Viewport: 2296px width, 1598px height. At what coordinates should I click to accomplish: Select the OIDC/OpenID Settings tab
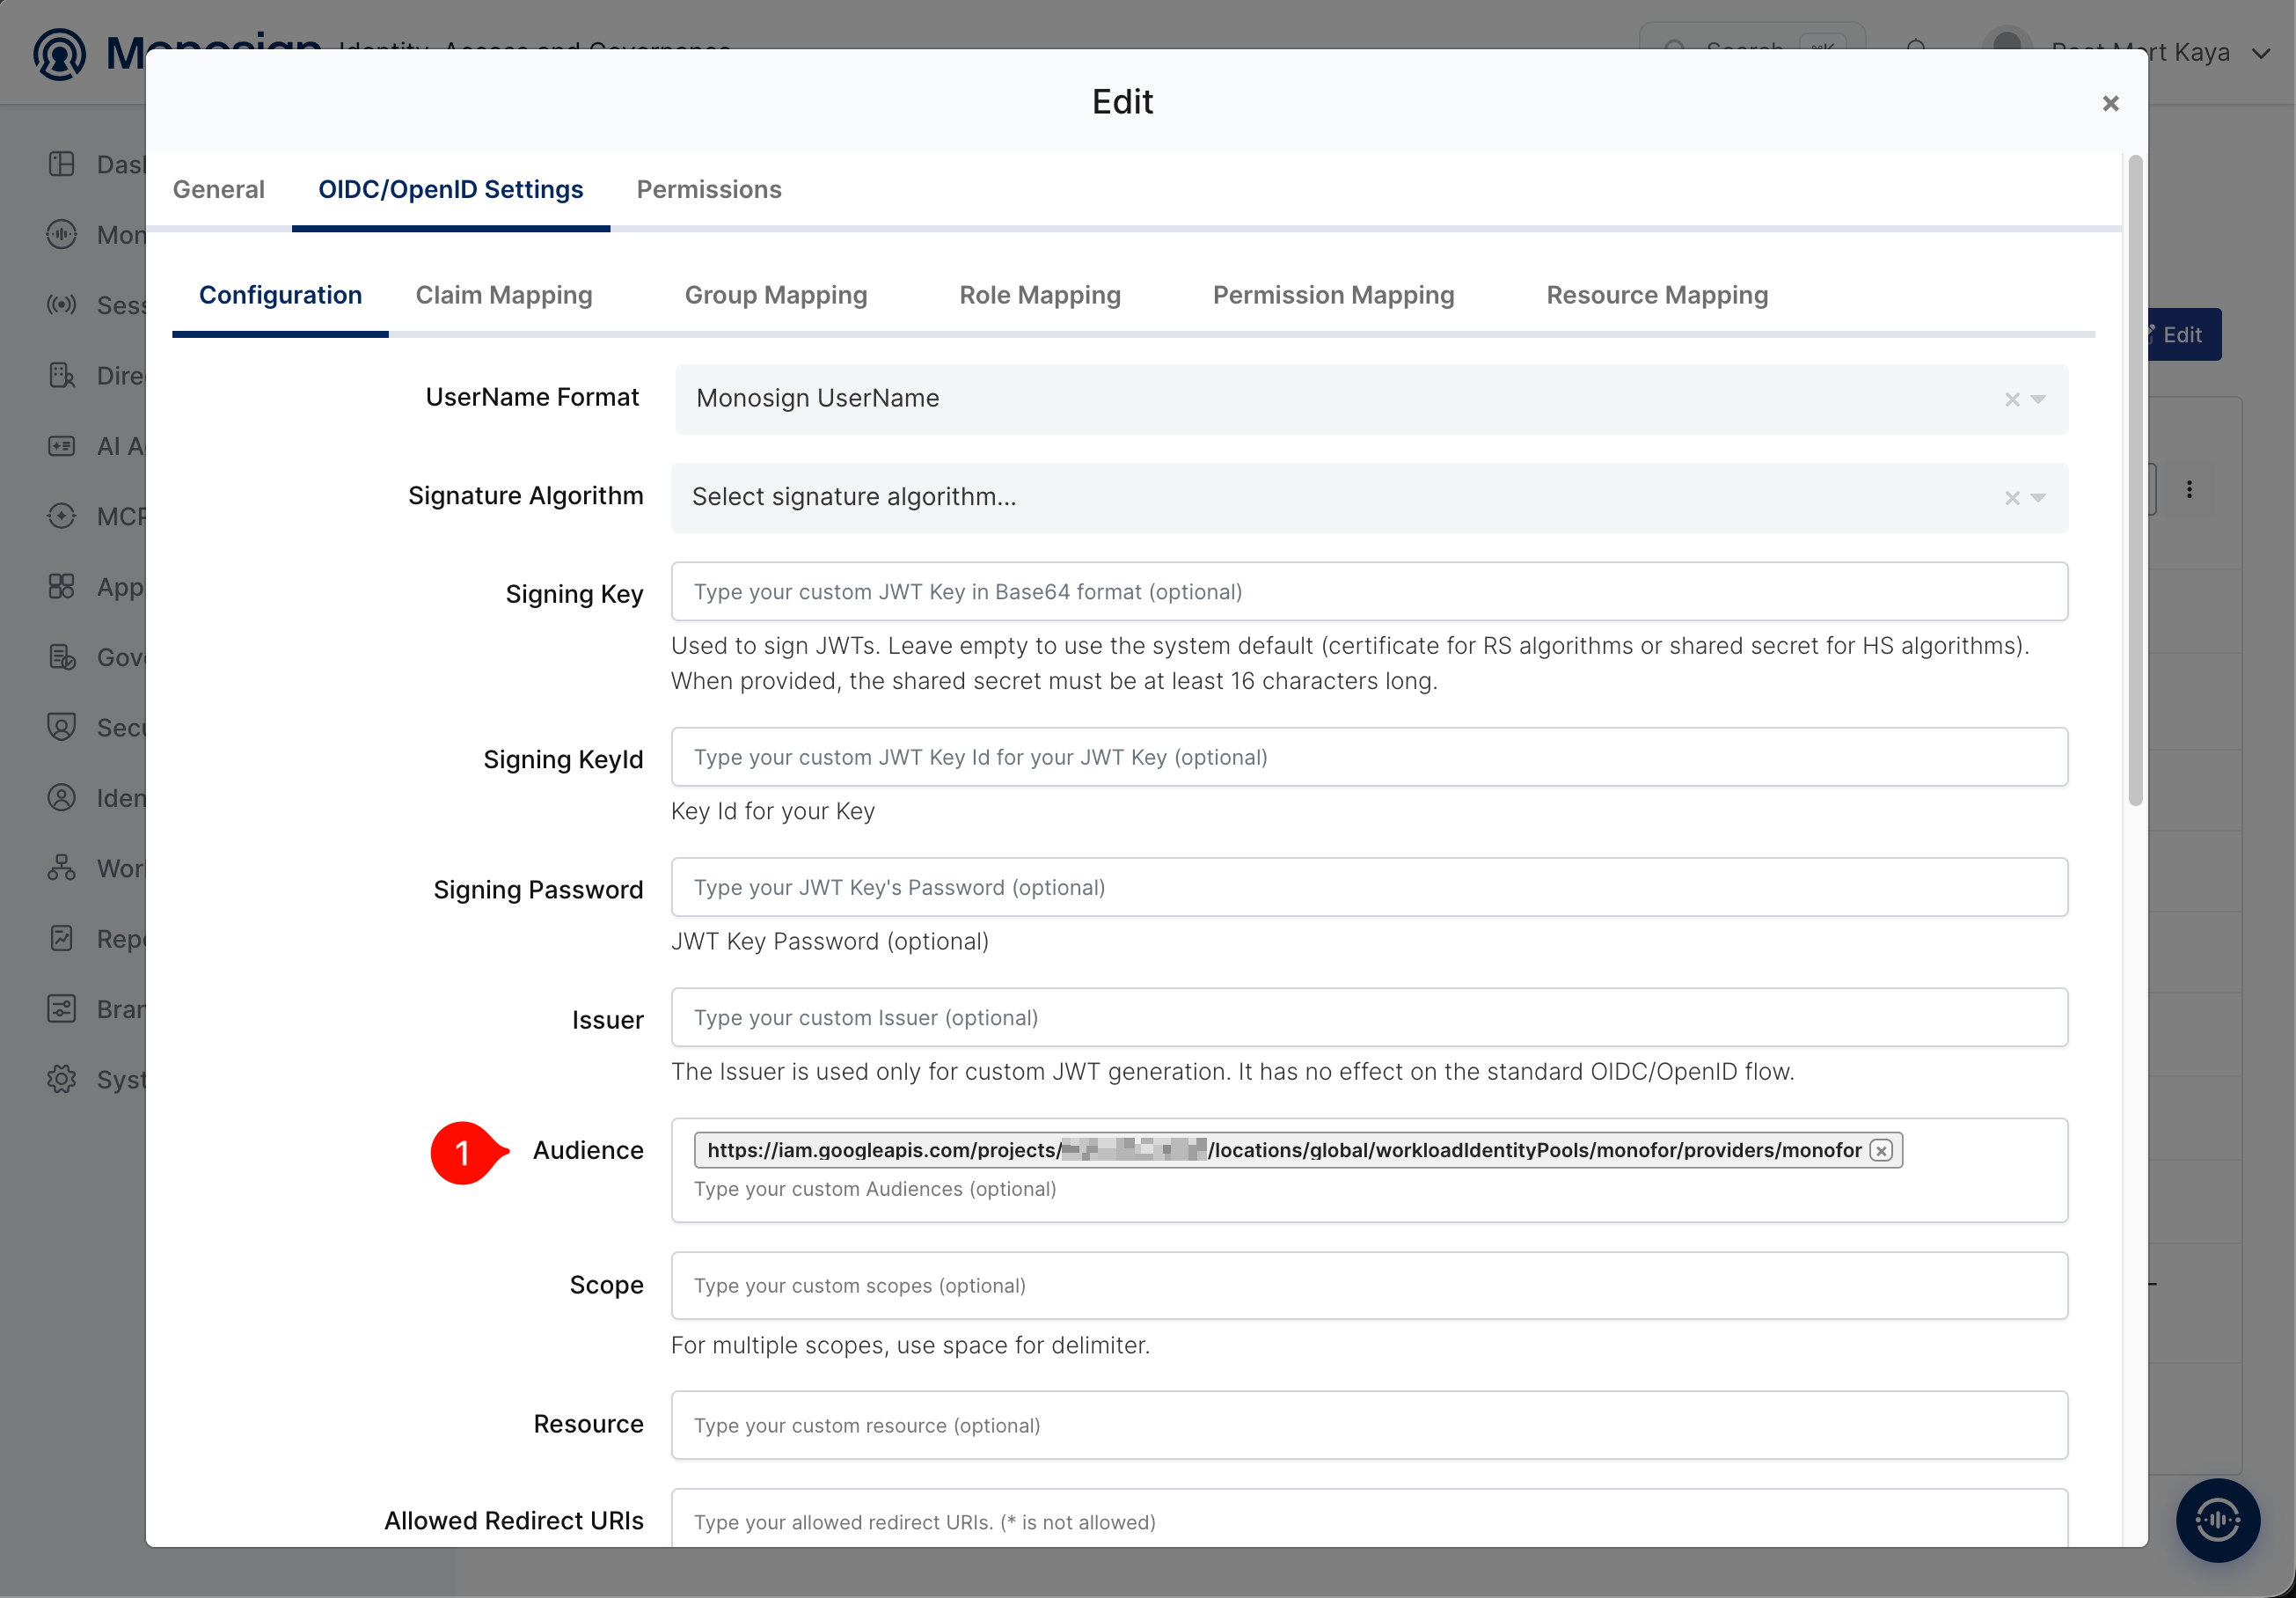(451, 190)
